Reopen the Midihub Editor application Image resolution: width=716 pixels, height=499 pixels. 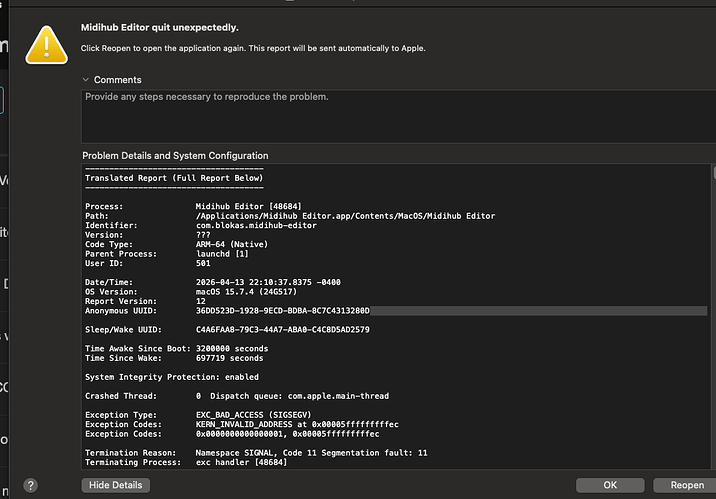(687, 485)
